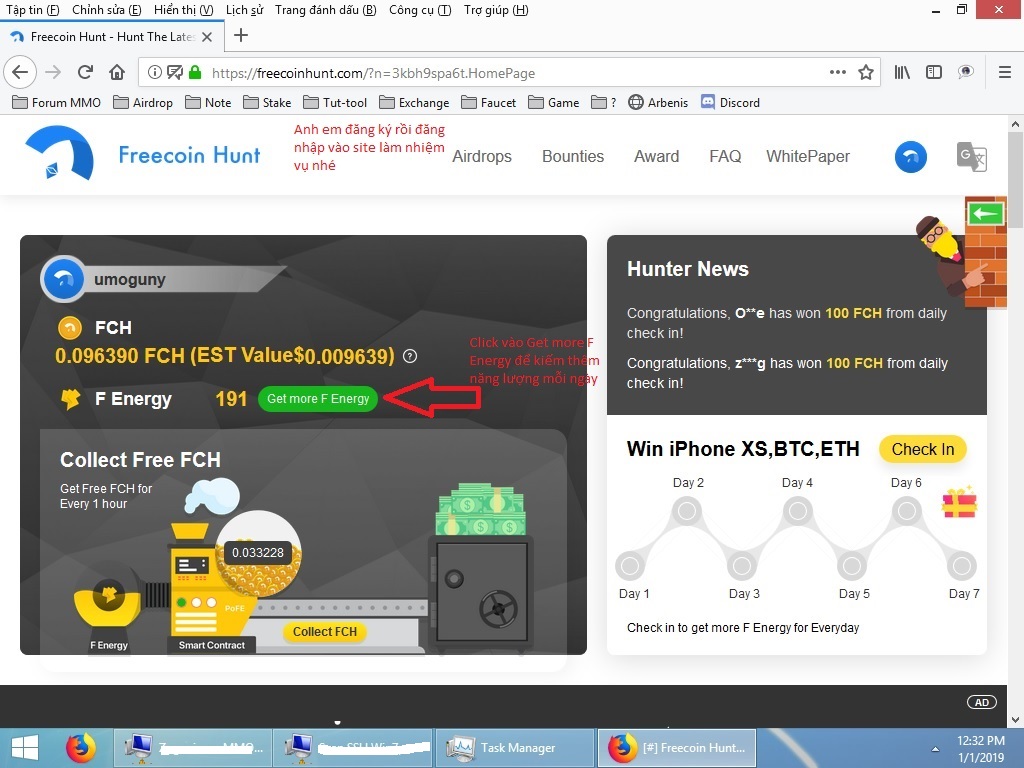
Task: Click the Collect FCH button
Action: (x=325, y=632)
